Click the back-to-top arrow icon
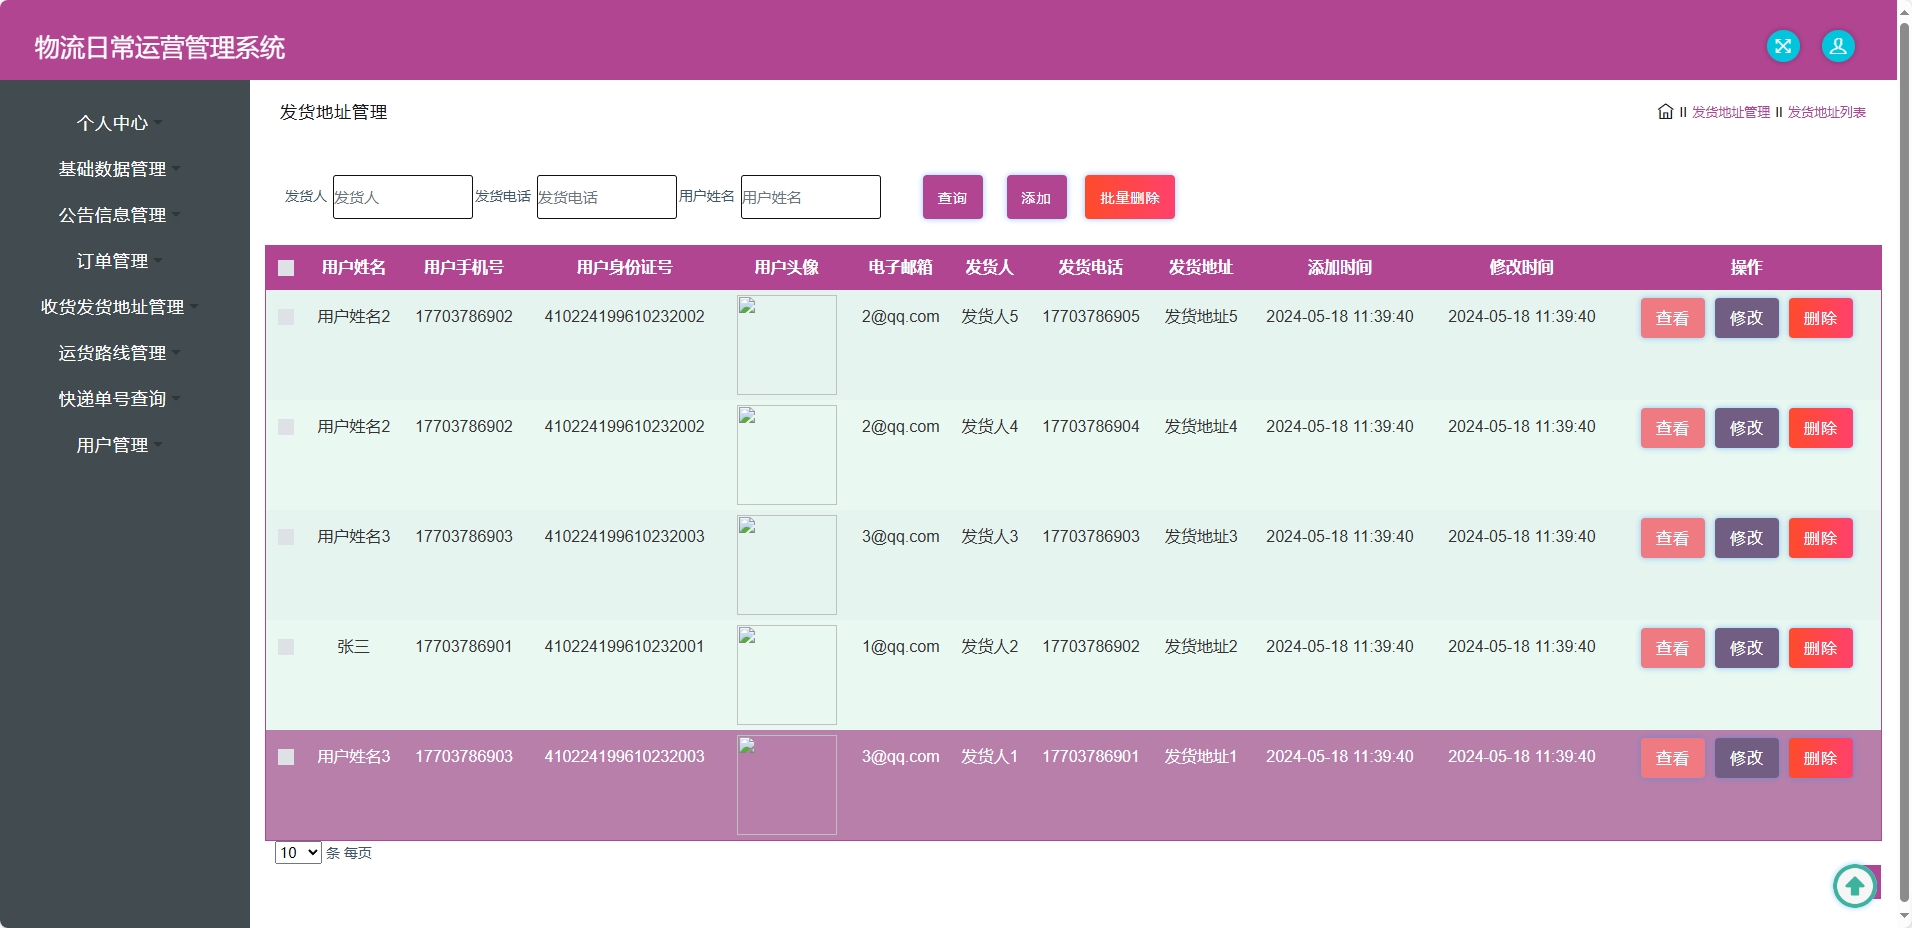Image resolution: width=1912 pixels, height=928 pixels. pos(1853,885)
